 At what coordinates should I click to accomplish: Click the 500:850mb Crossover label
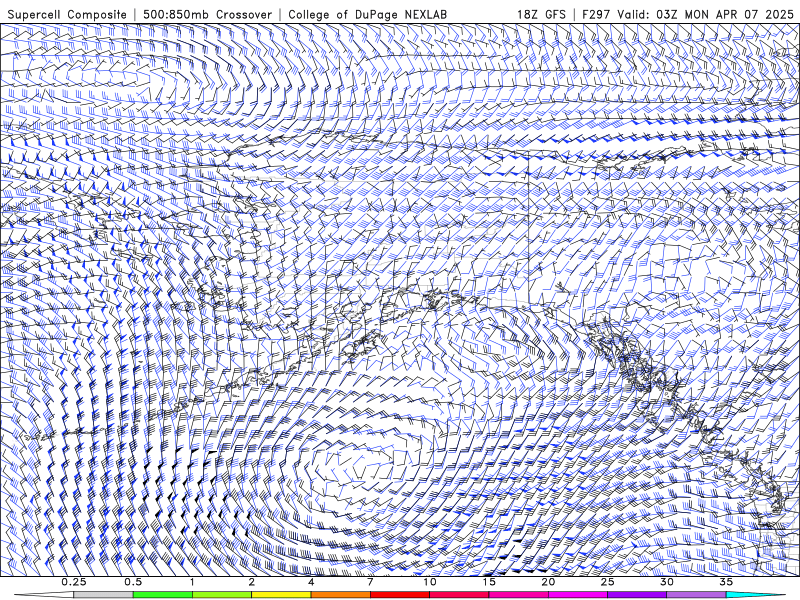[207, 15]
